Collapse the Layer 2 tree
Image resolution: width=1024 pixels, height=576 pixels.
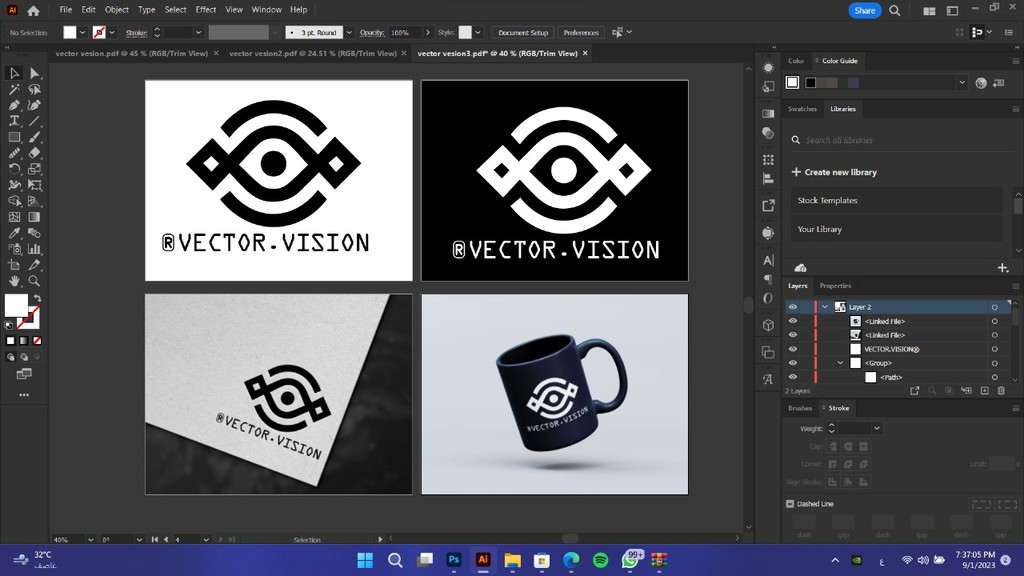825,307
